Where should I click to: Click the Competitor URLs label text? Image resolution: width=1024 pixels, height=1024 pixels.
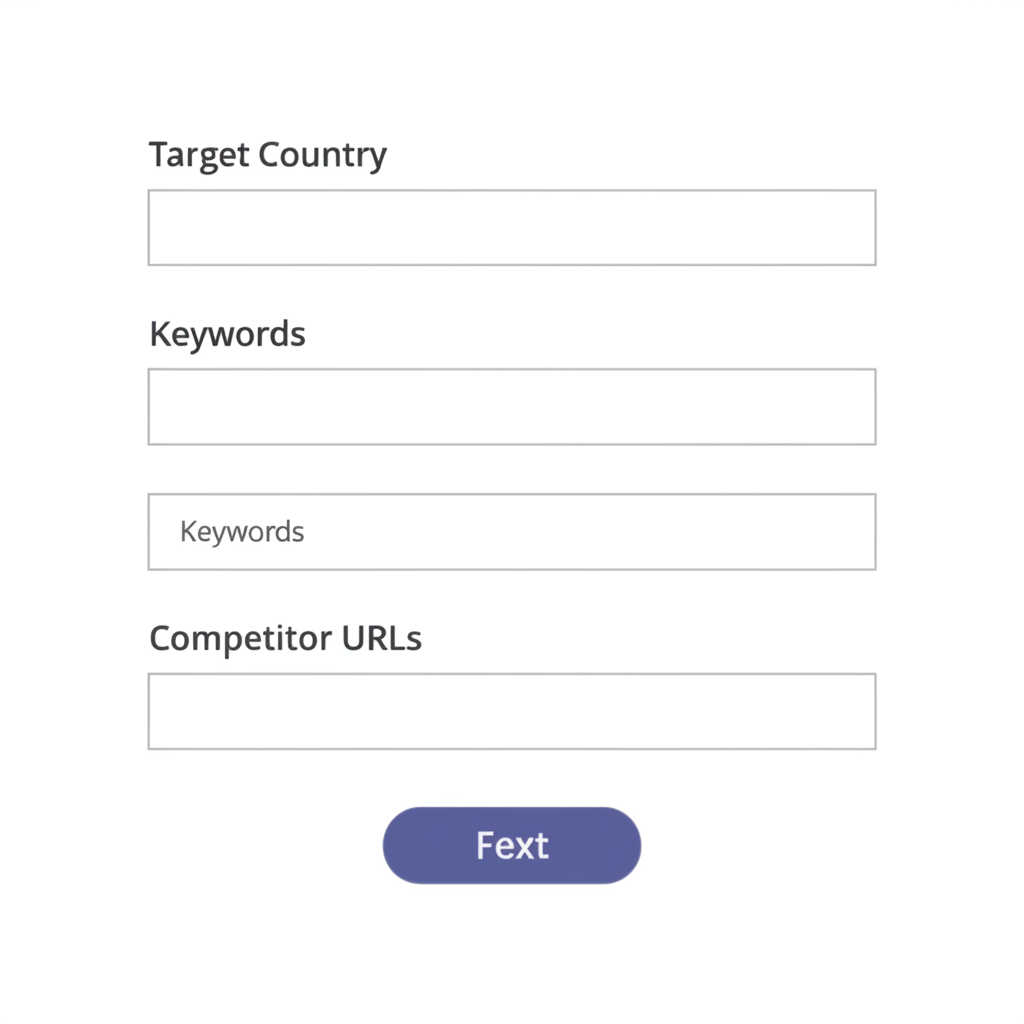pyautogui.click(x=285, y=638)
